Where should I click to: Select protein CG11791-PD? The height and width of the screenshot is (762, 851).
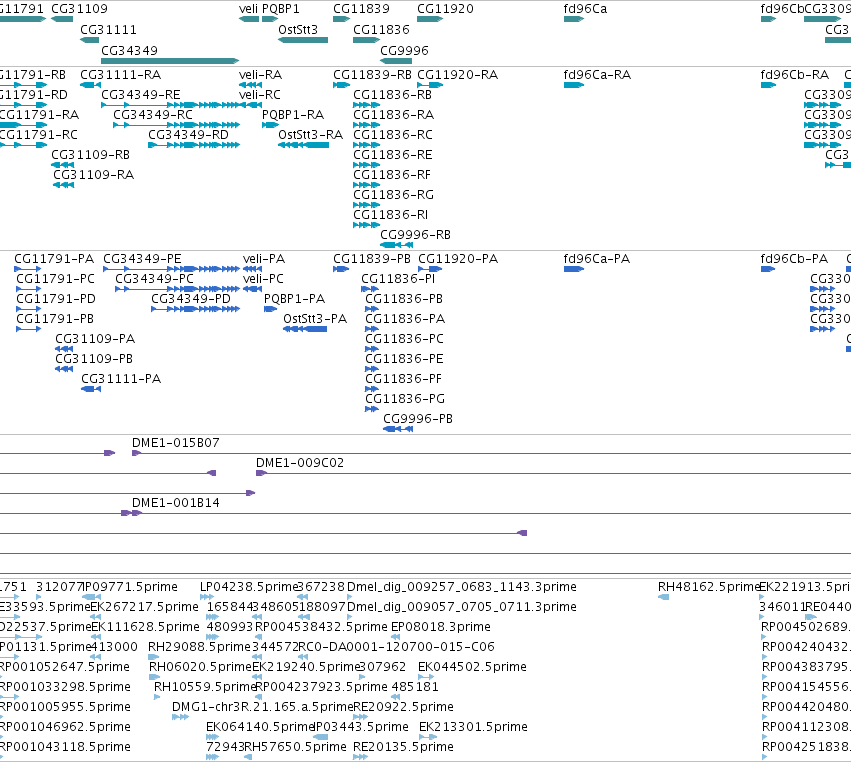56,299
